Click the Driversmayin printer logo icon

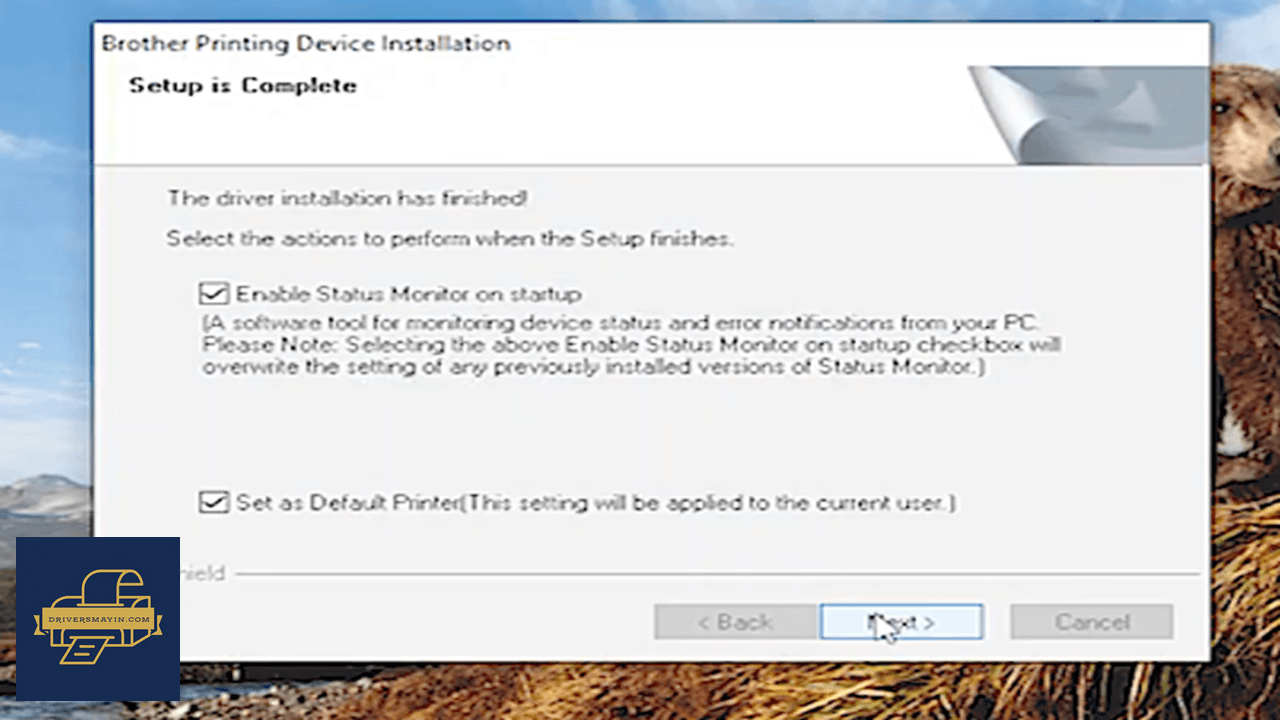click(x=98, y=618)
